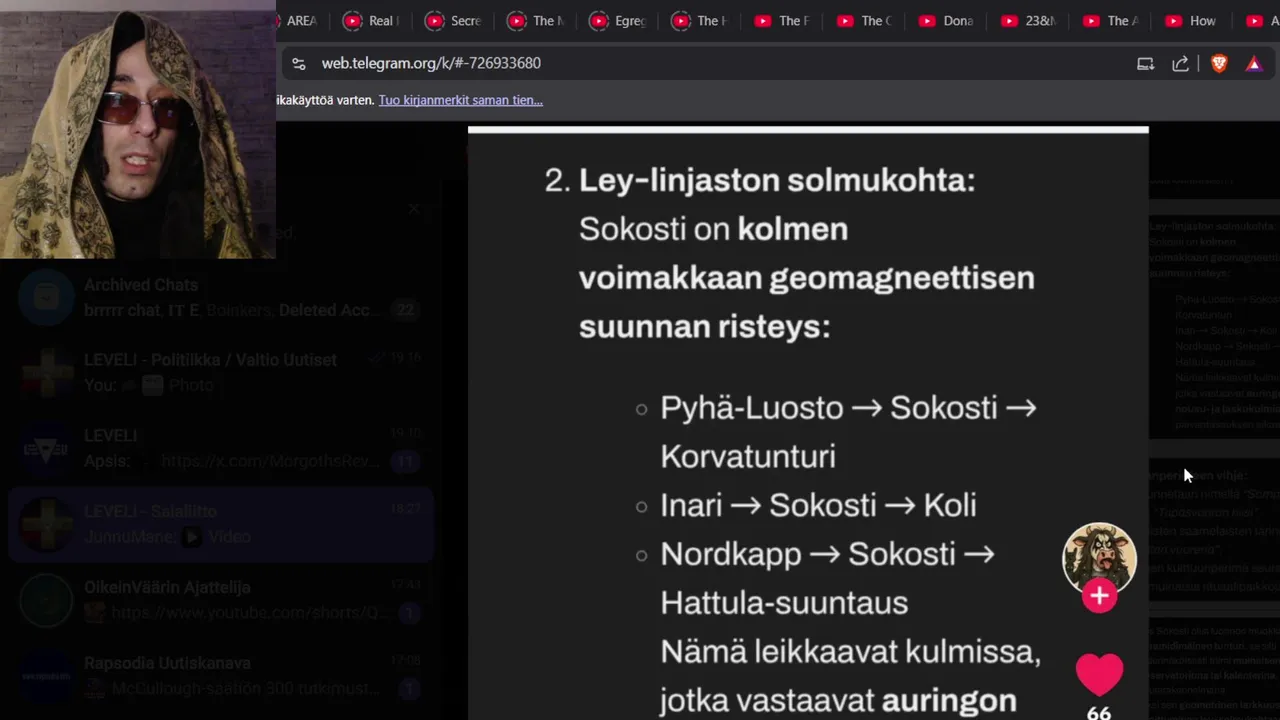Click the LEVELI - Politiikka chat avatar
Viewport: 1280px width, 720px height.
46,372
